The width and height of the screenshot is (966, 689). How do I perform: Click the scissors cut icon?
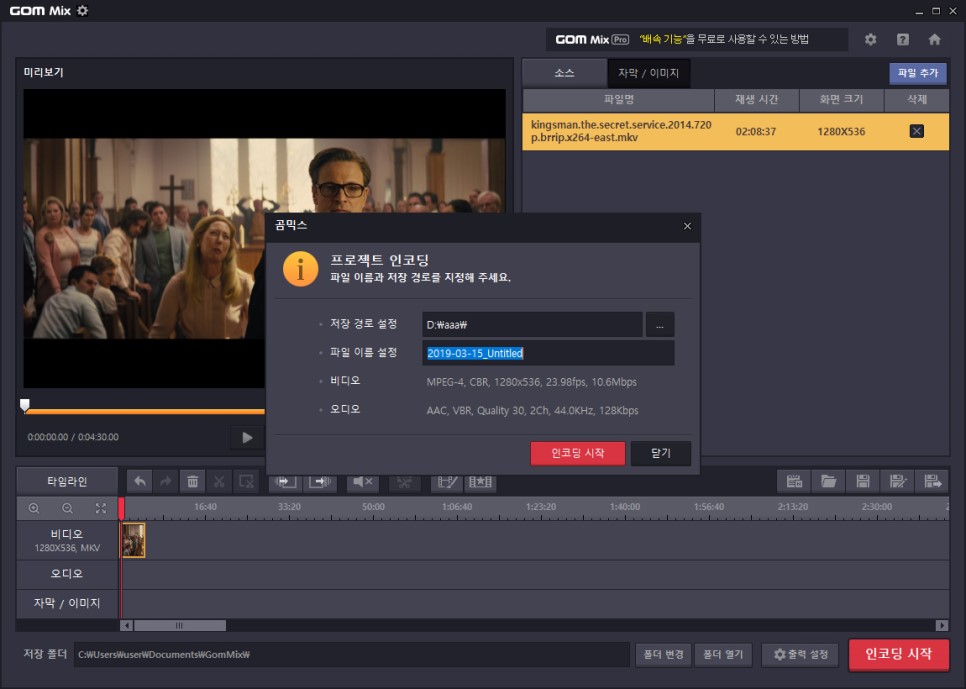pyautogui.click(x=219, y=481)
